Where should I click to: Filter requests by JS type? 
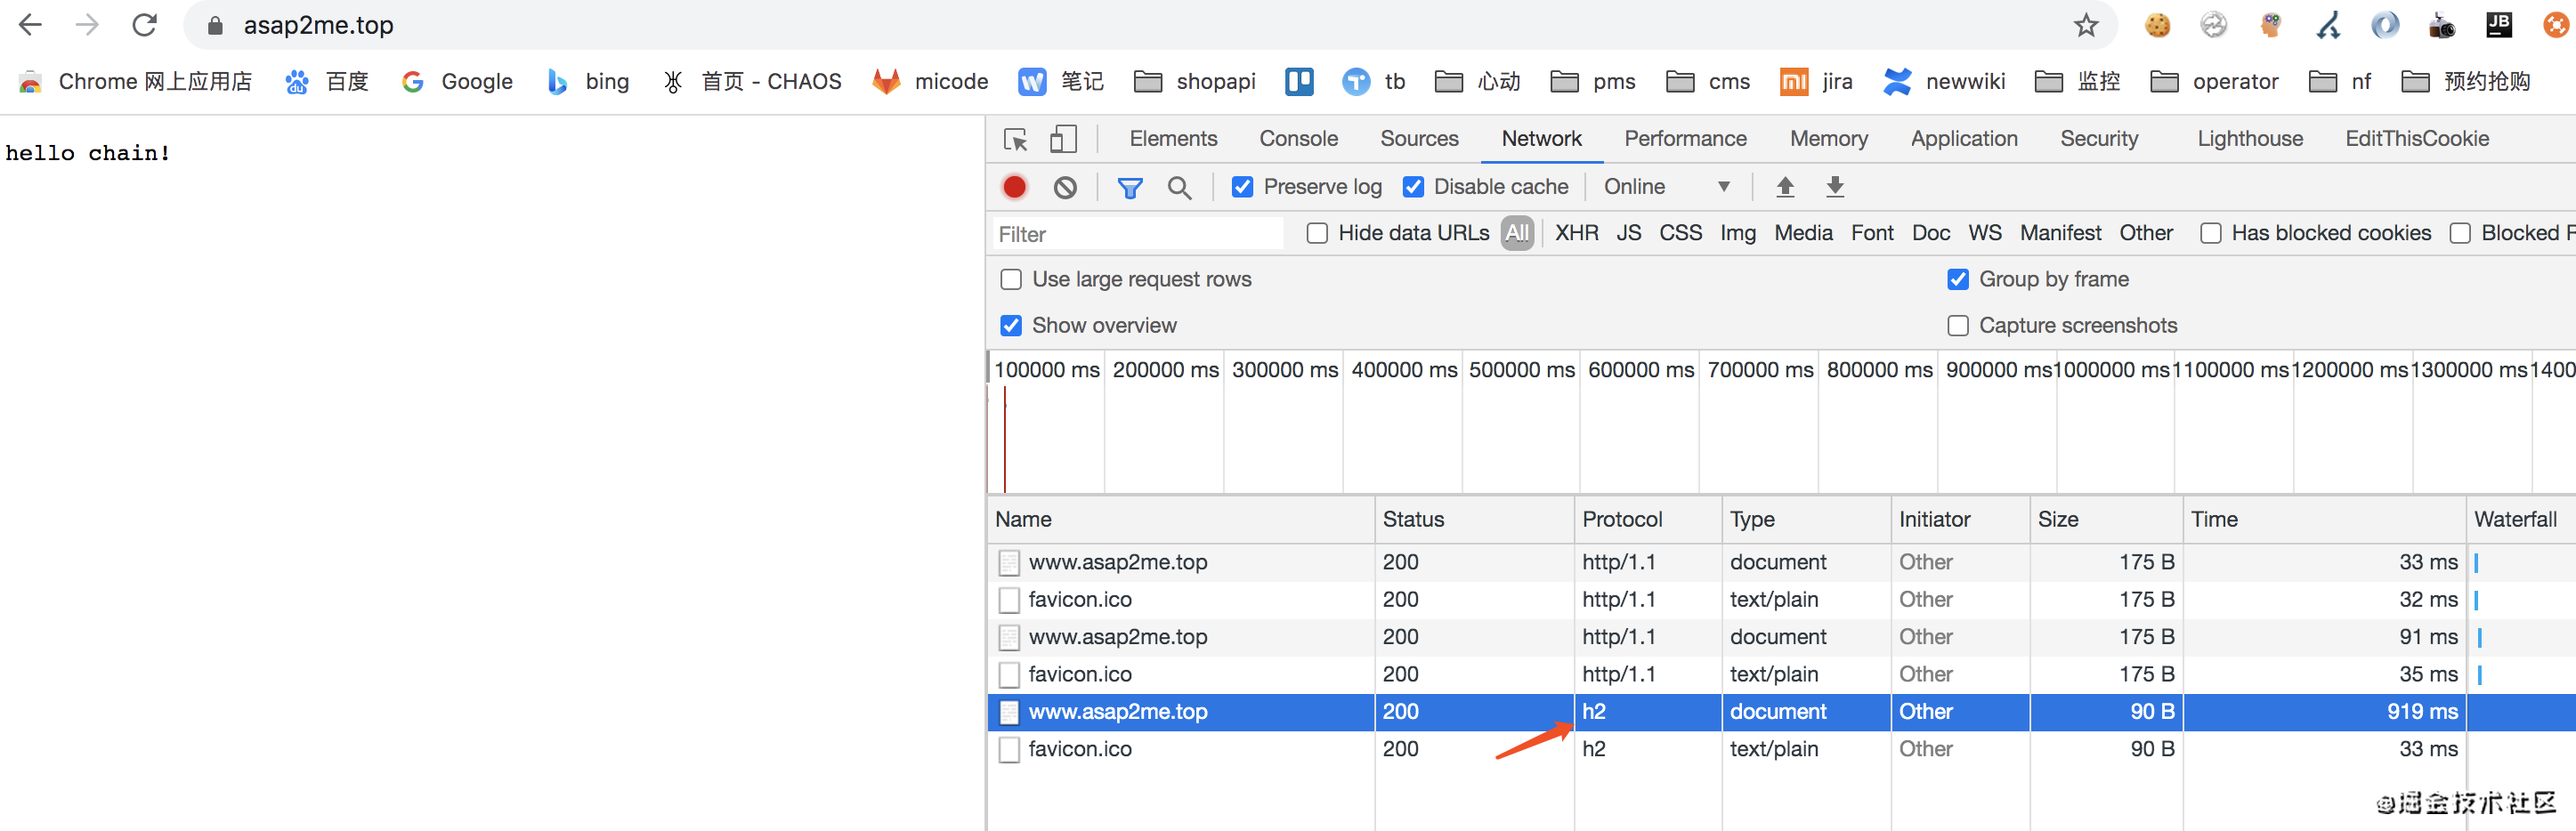tap(1628, 233)
